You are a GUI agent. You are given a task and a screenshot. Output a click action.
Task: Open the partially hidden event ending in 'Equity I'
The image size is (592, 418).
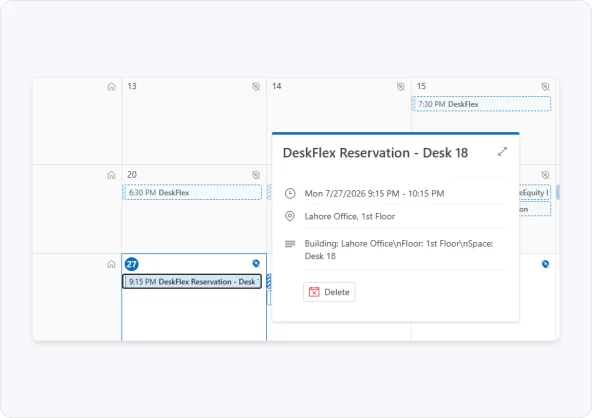535,192
